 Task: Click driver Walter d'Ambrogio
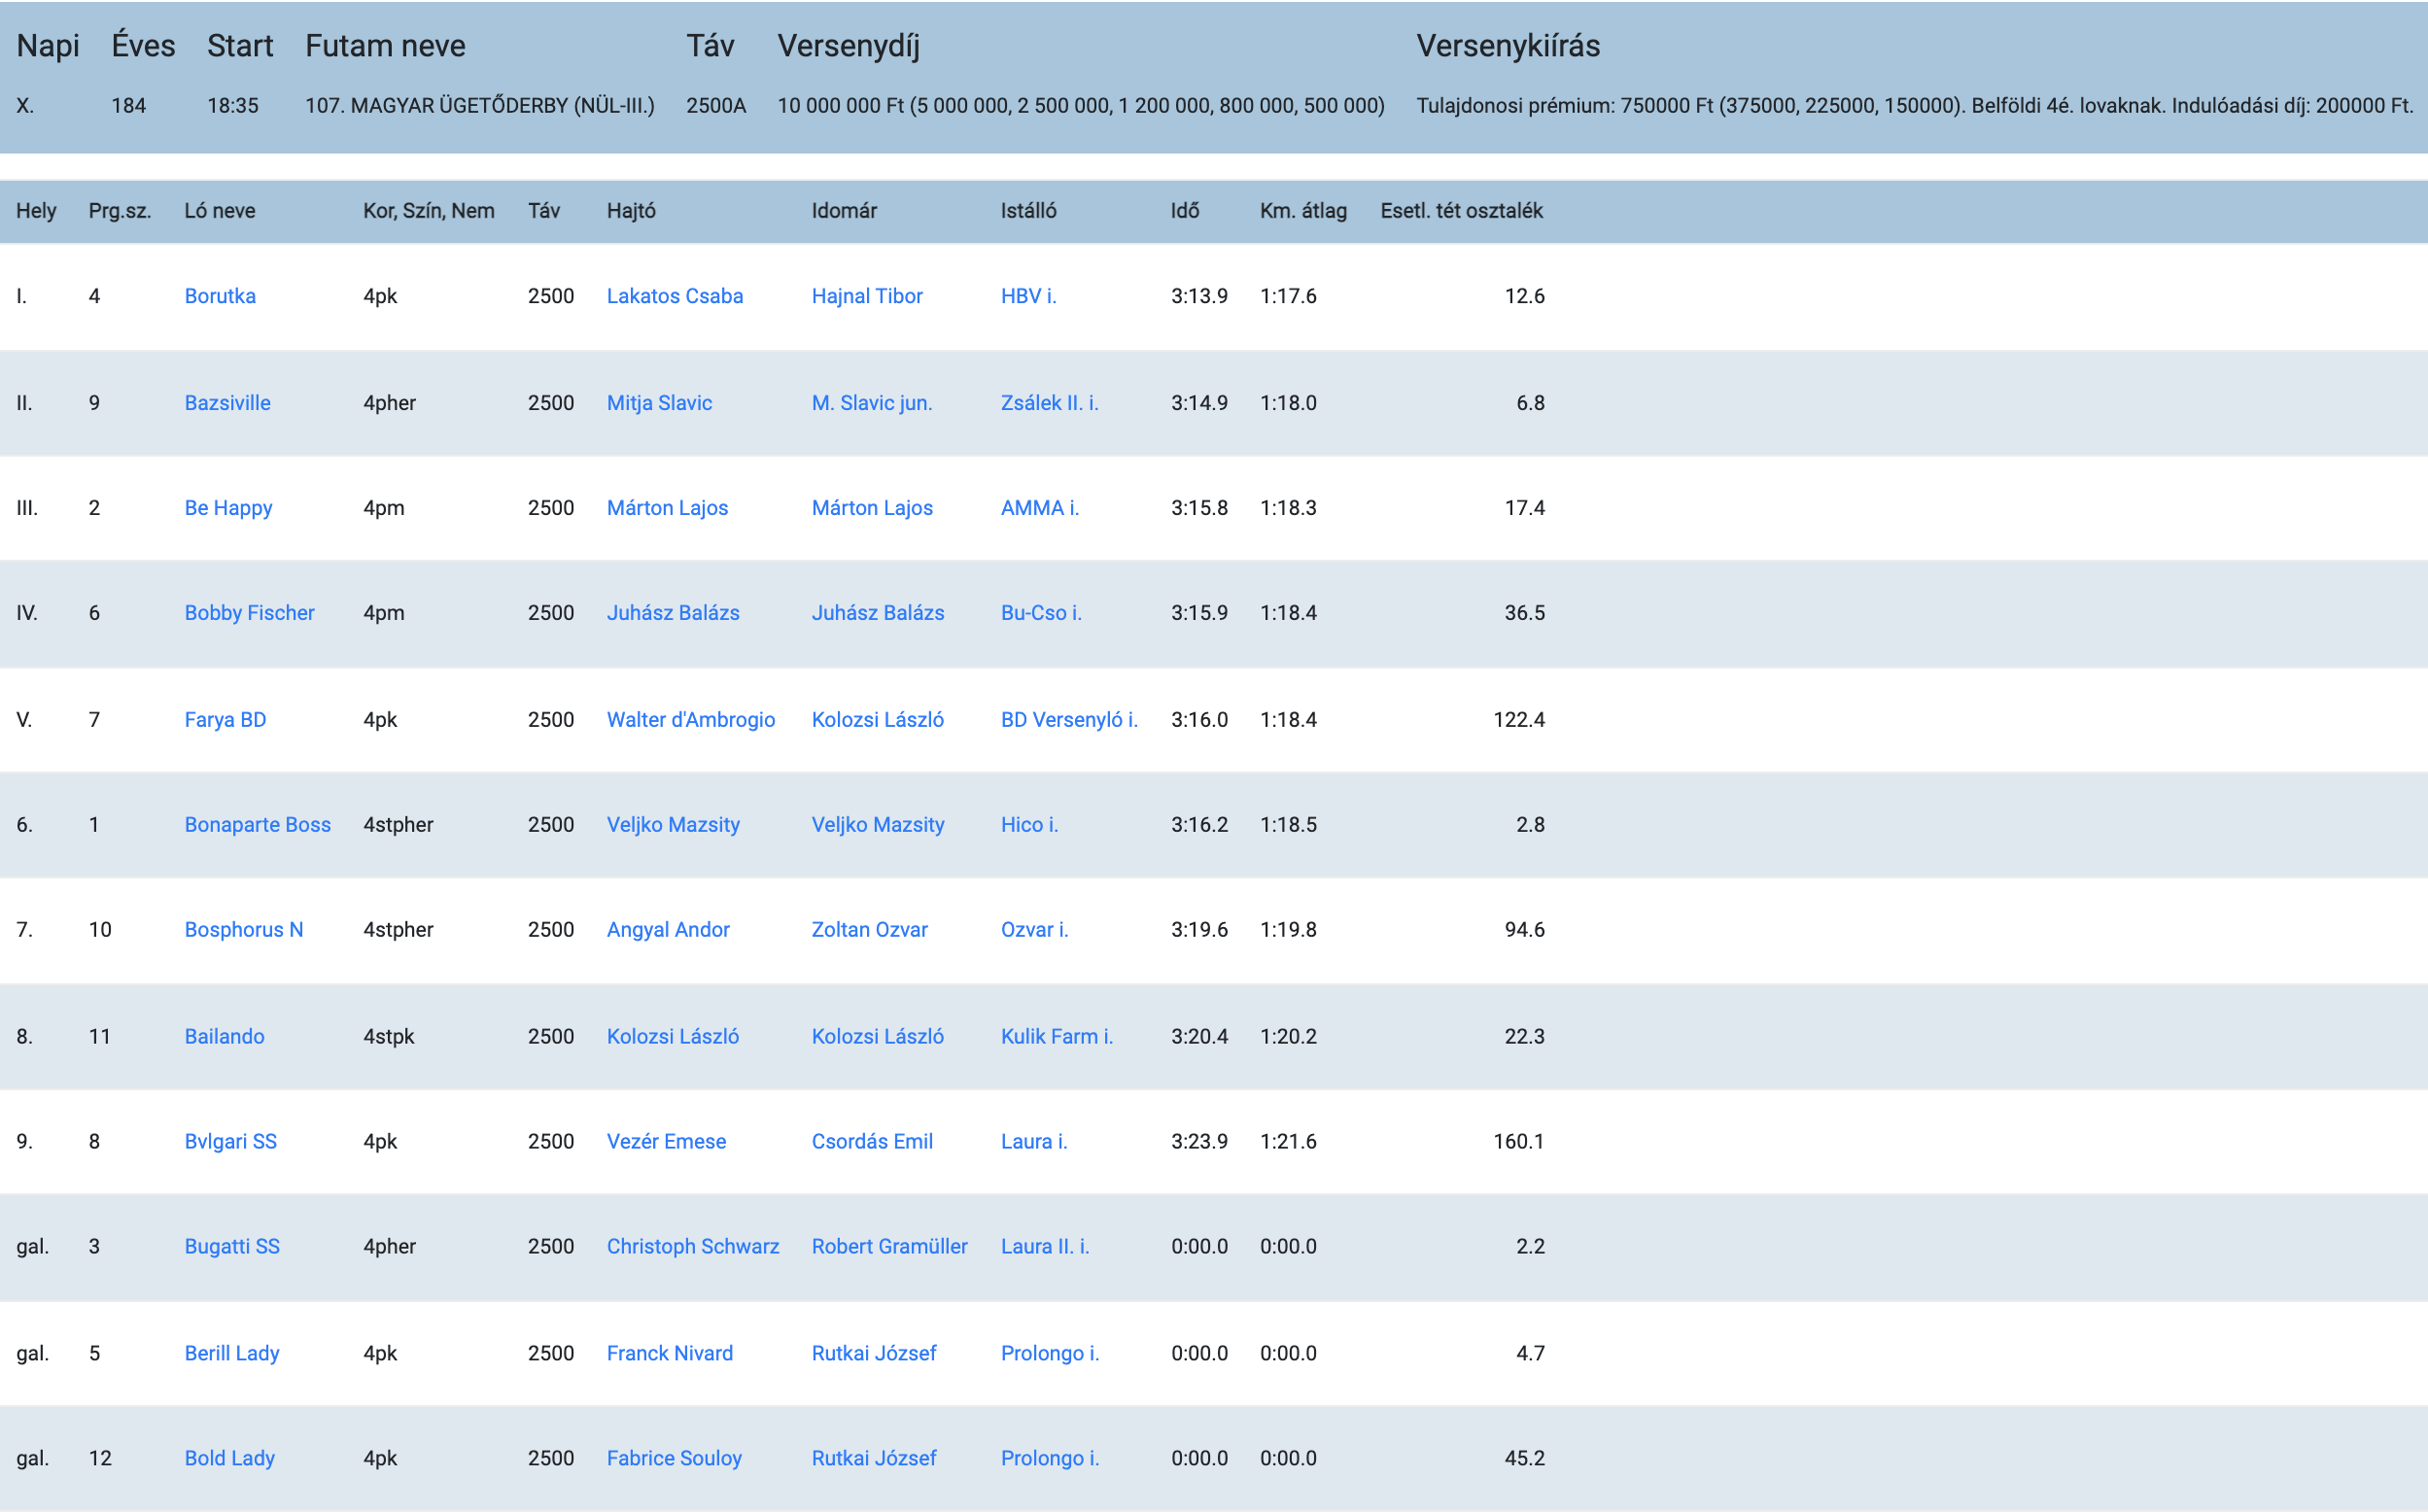691,720
